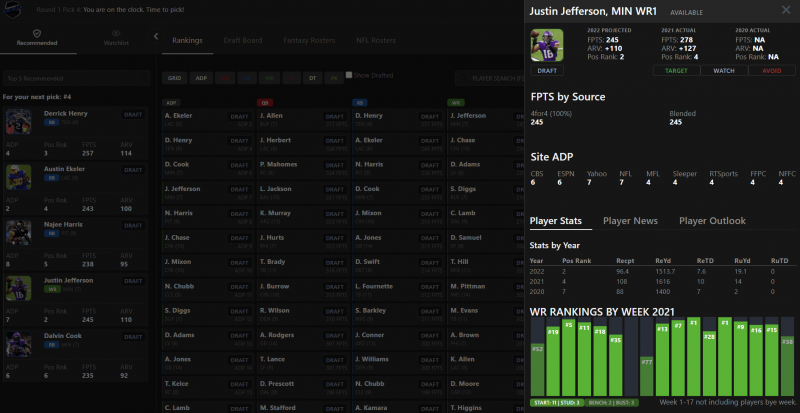This screenshot has height=413, width=800.
Task: Click the blue RB column header badge
Action: (360, 103)
